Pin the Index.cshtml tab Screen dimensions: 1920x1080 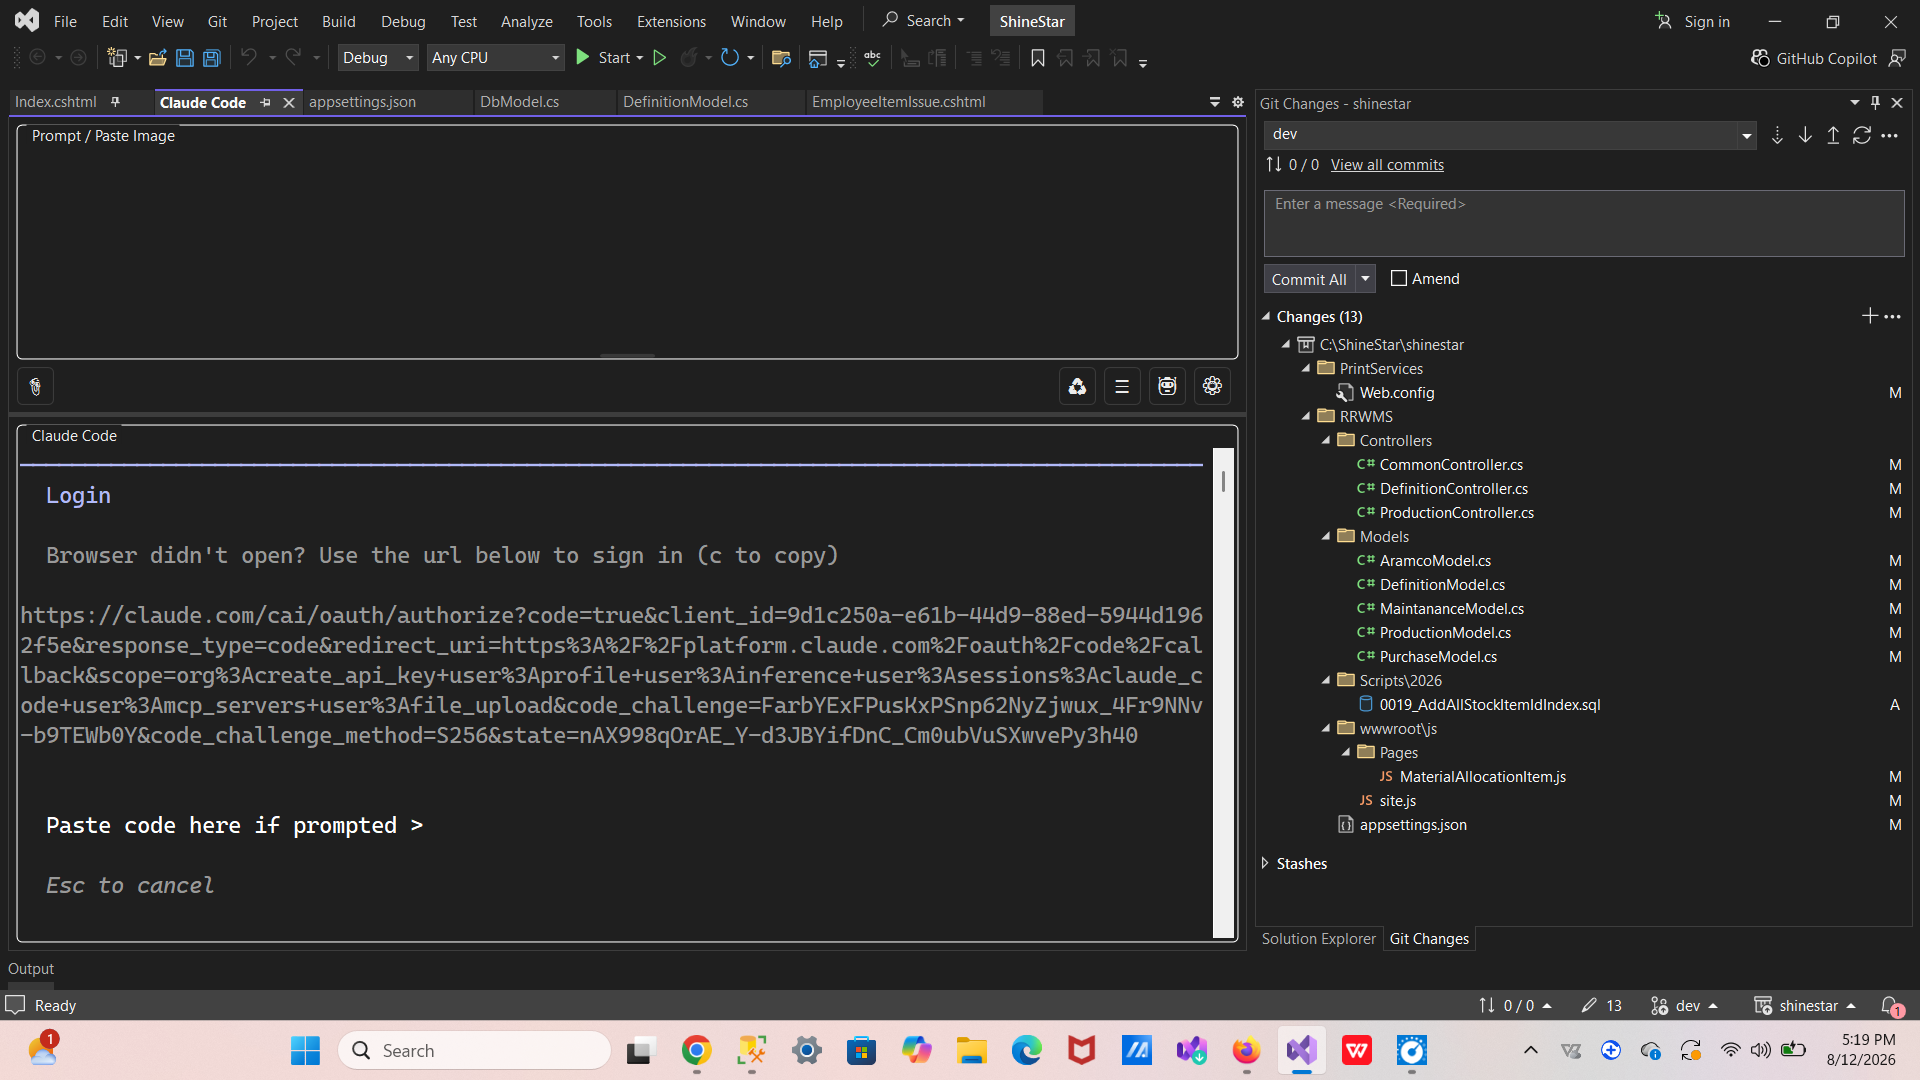click(x=115, y=102)
